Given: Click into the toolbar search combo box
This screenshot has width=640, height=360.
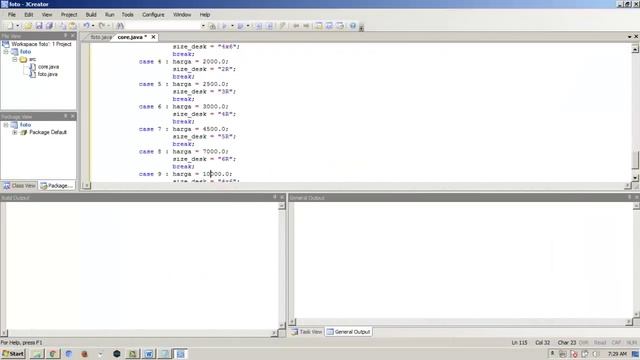Looking at the screenshot, I should pos(163,26).
